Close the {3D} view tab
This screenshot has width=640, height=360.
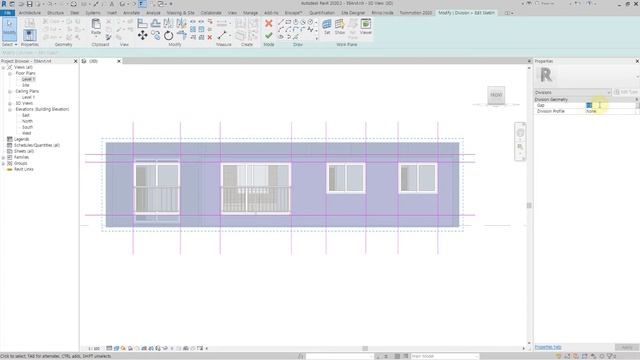click(119, 61)
